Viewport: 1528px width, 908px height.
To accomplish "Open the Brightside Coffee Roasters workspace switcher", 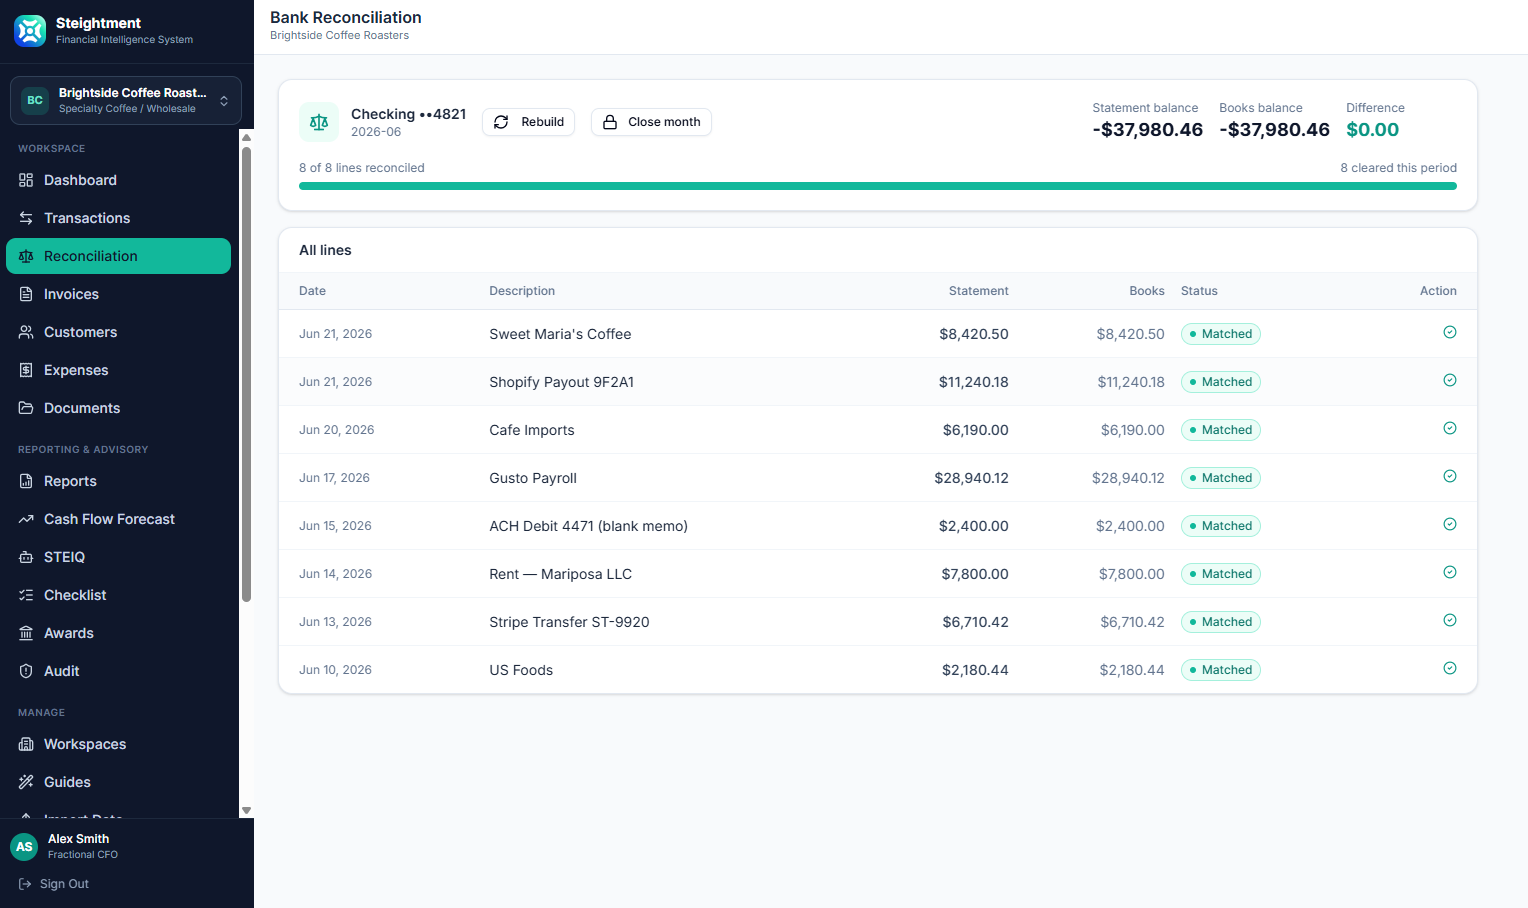I will [x=126, y=100].
